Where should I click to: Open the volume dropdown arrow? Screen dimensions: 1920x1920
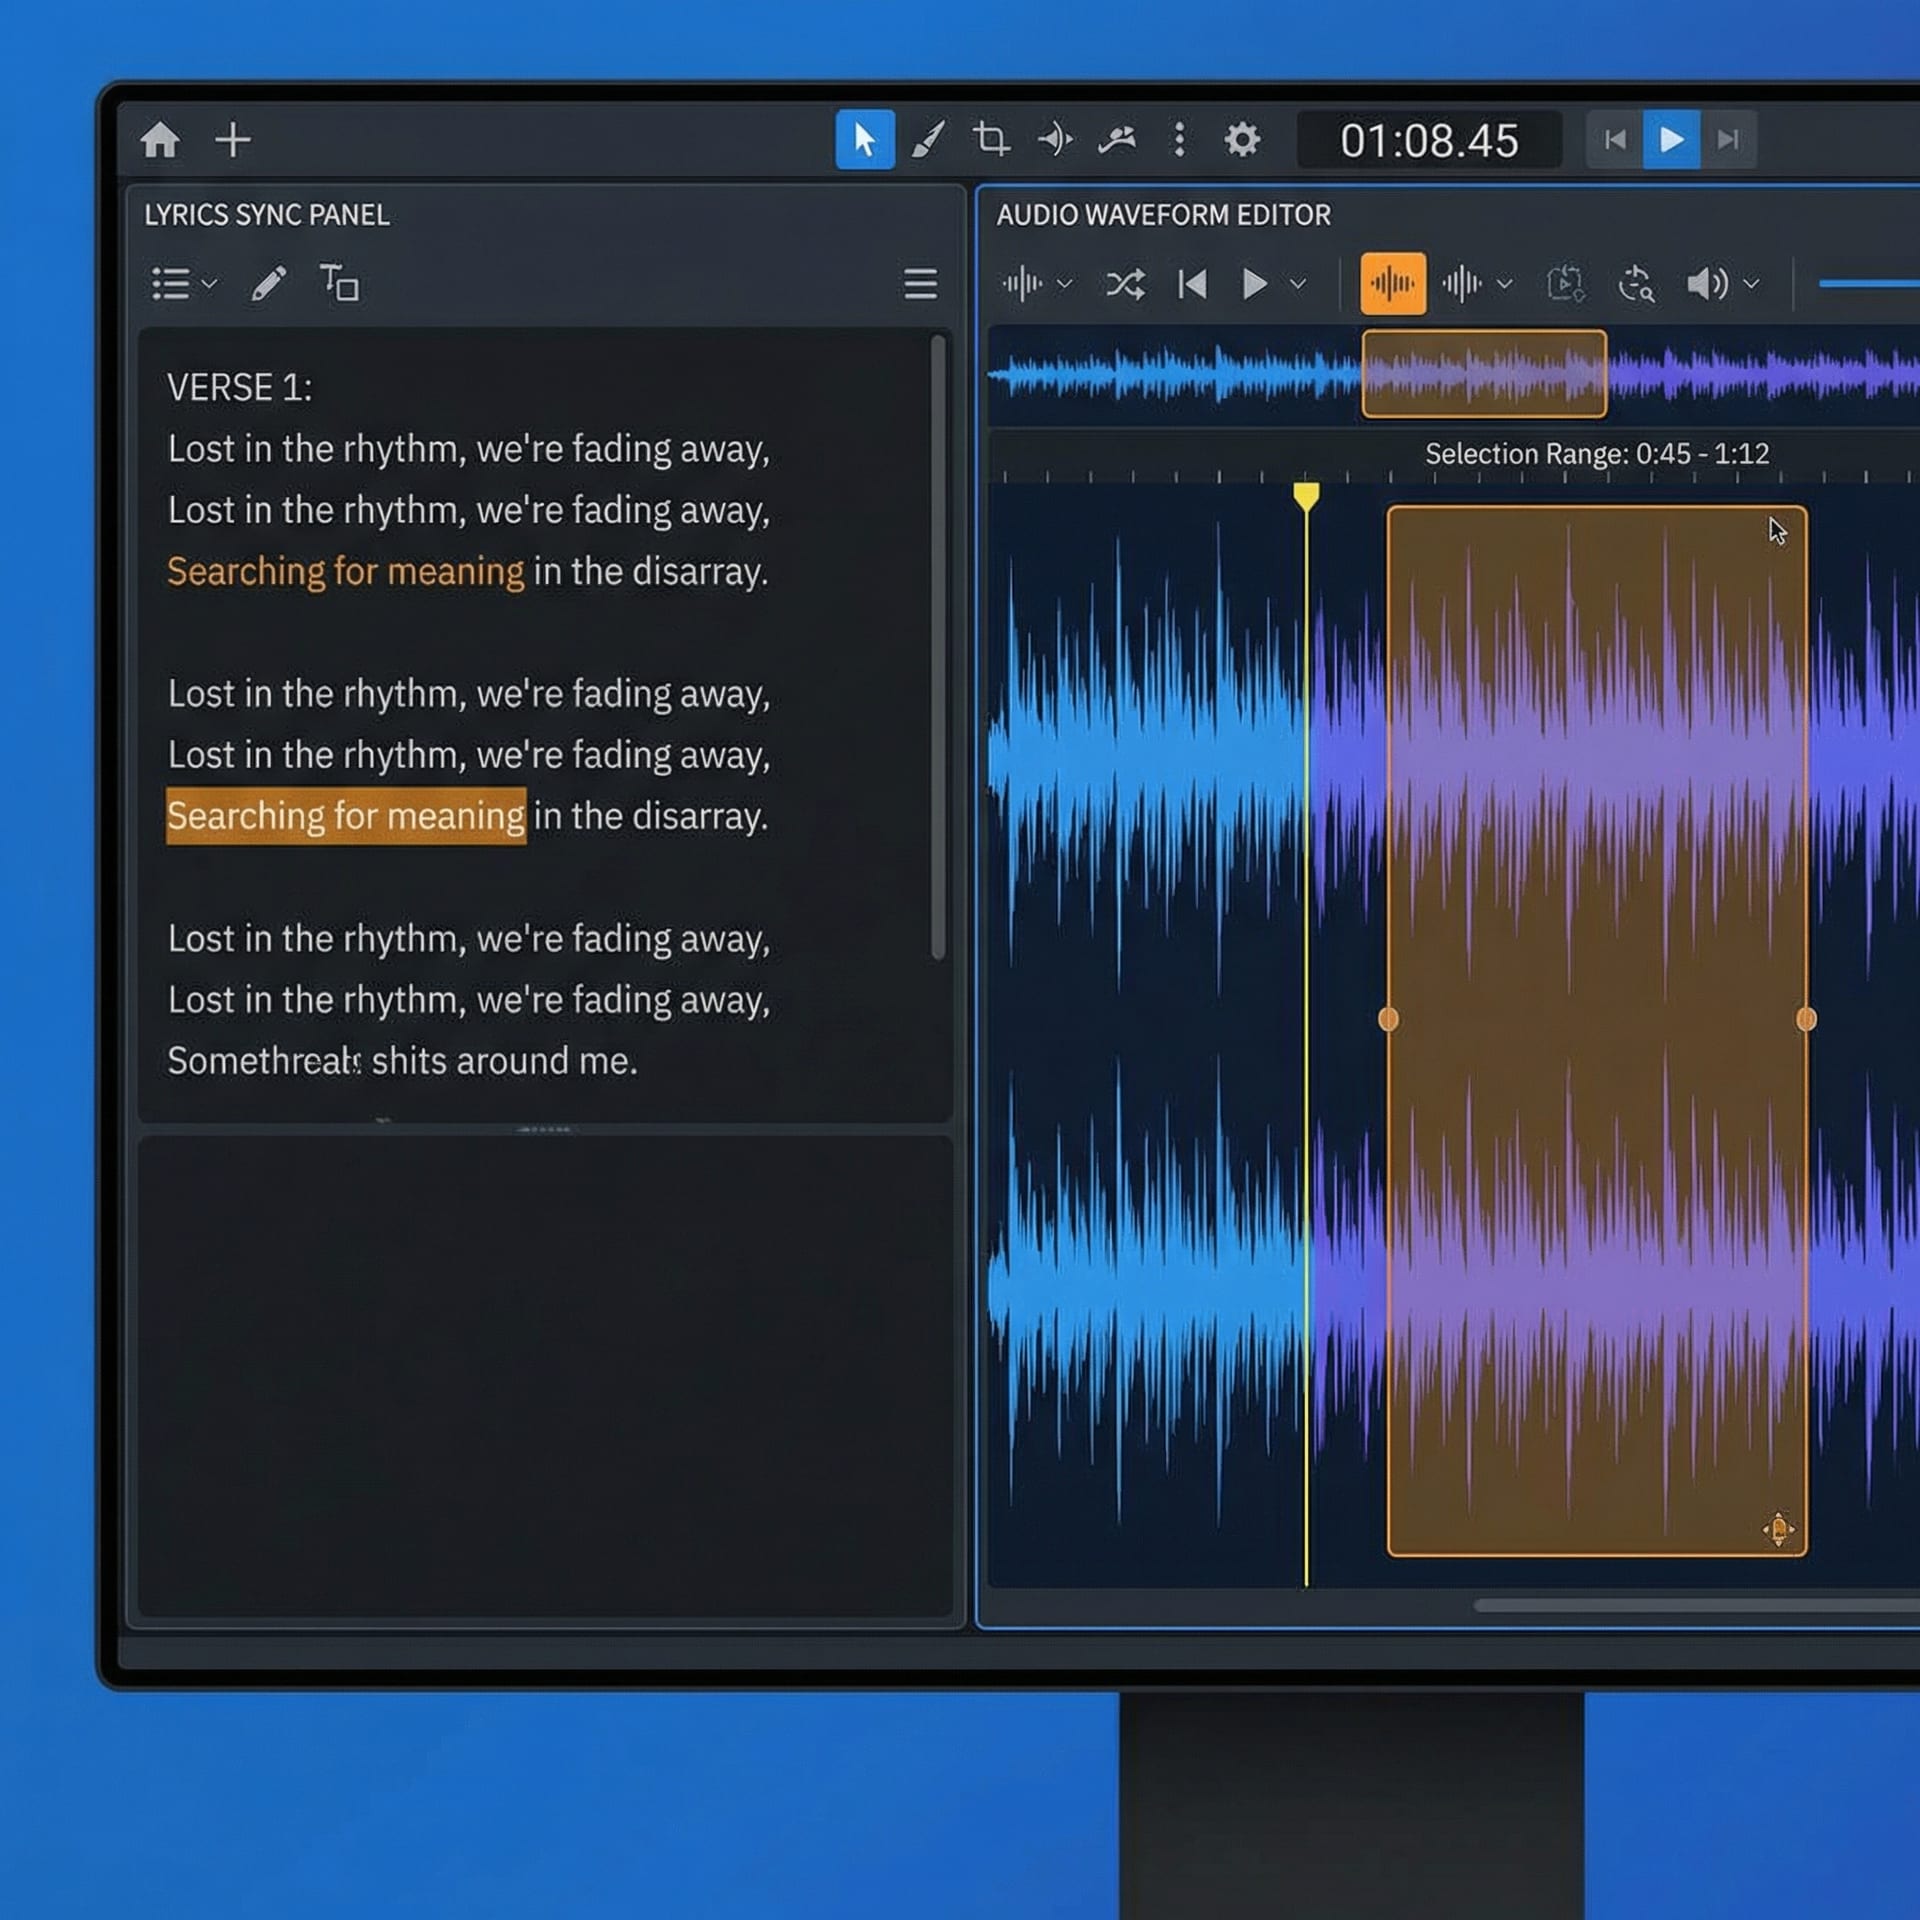(1751, 284)
